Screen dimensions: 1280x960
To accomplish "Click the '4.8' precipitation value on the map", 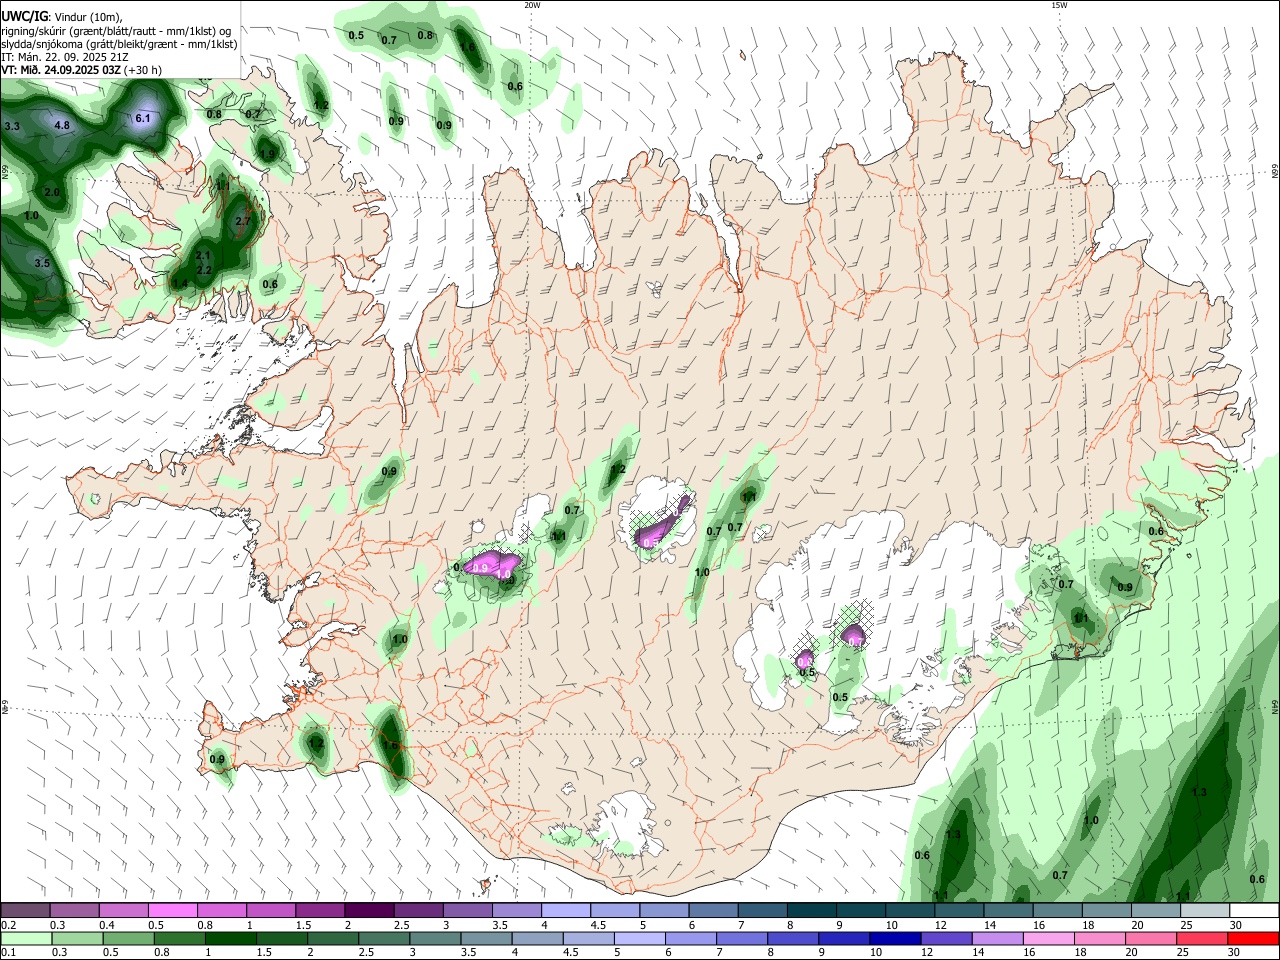I will coord(62,125).
